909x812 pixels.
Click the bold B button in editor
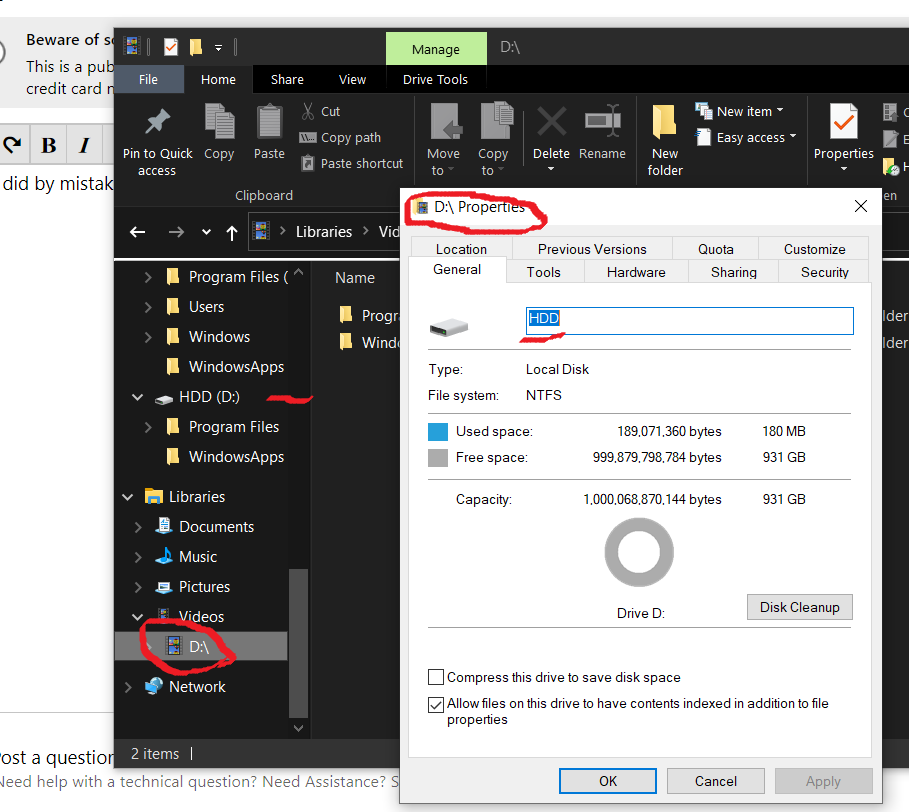[49, 145]
